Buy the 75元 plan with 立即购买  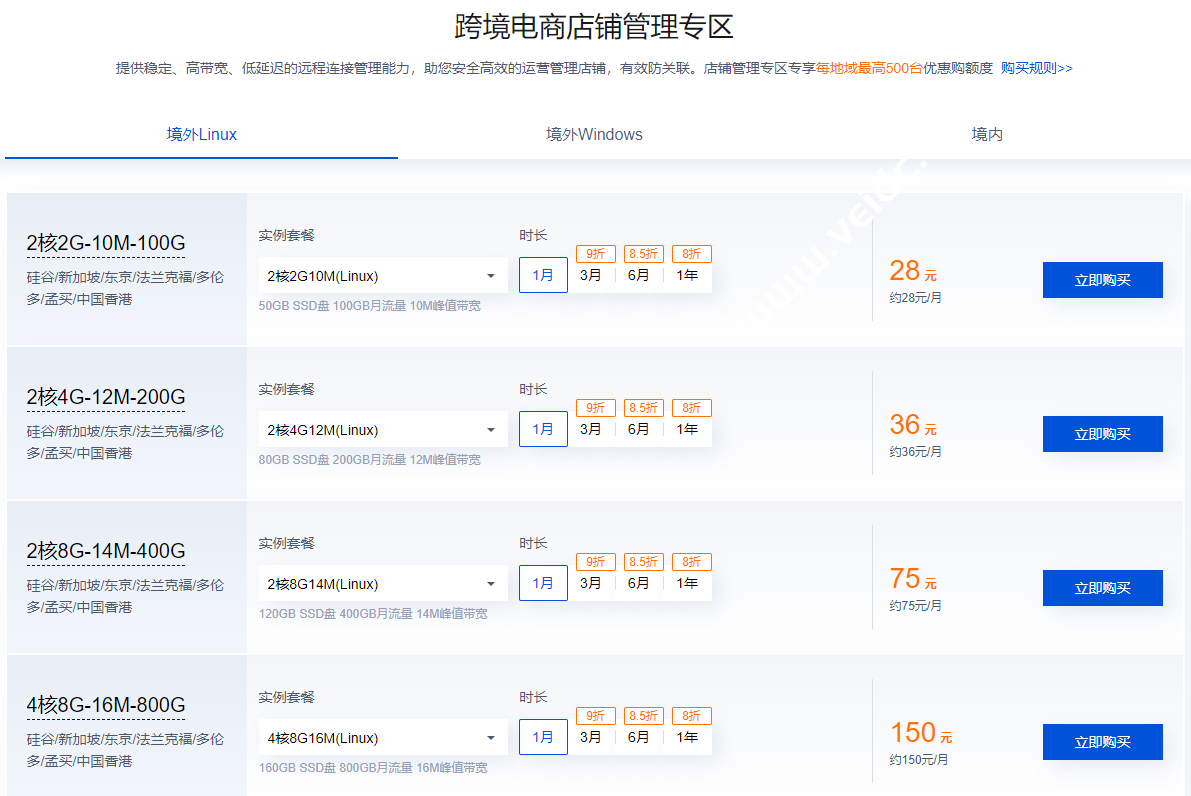point(1102,588)
